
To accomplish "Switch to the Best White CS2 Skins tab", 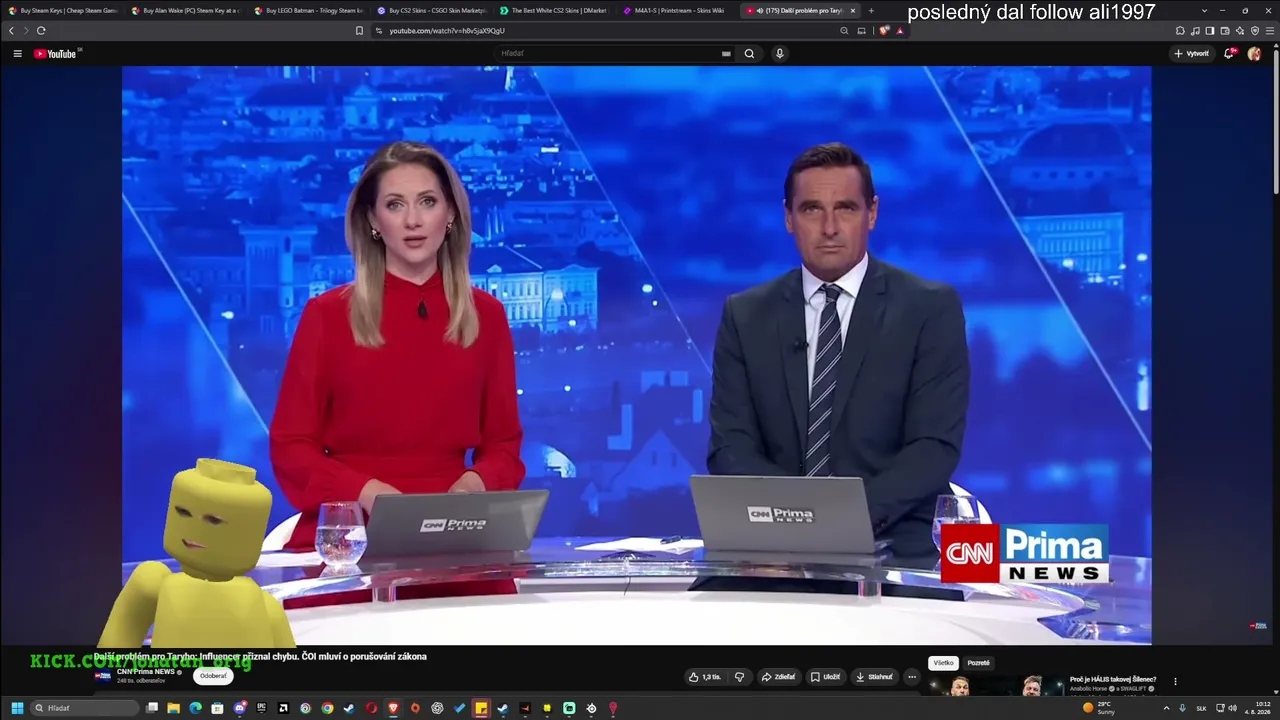I will (555, 10).
